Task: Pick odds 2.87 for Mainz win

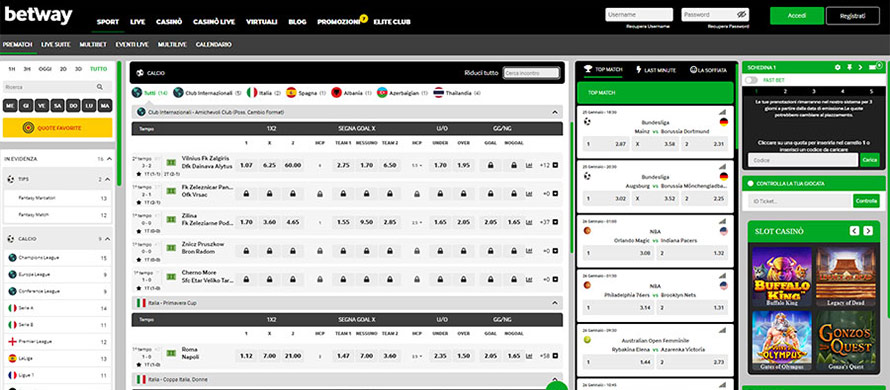Action: coord(606,145)
